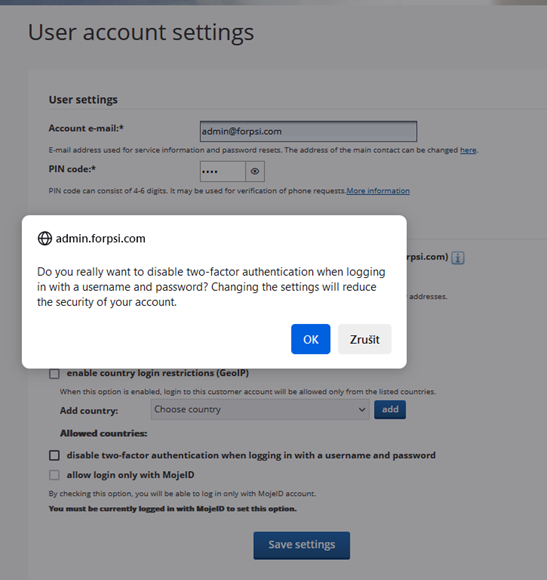Focus the Account e-mail input field
547x580 pixels.
(308, 131)
